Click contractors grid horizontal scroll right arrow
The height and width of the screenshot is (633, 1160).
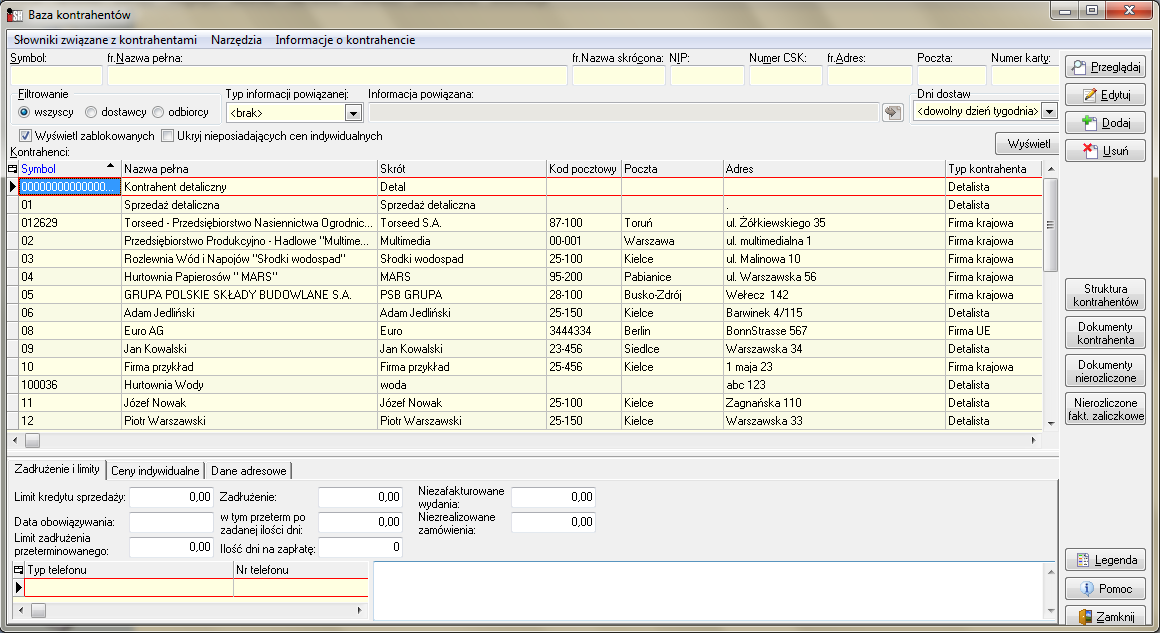[x=1034, y=440]
